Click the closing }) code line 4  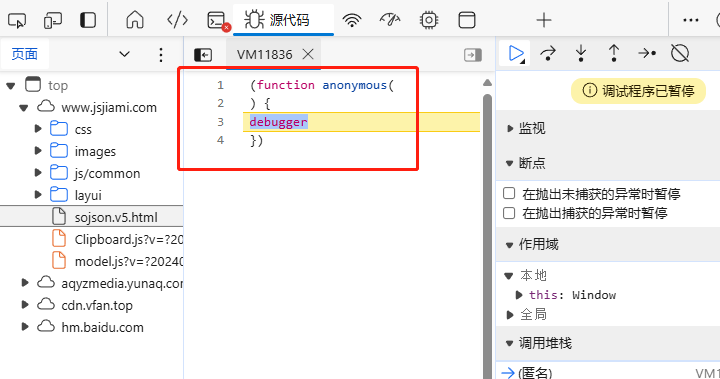[257, 140]
